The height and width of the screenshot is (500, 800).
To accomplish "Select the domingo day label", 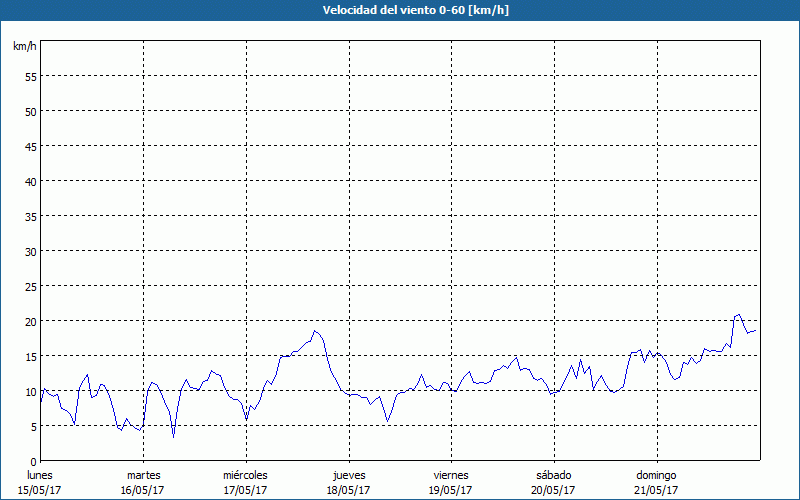I will pos(656,475).
